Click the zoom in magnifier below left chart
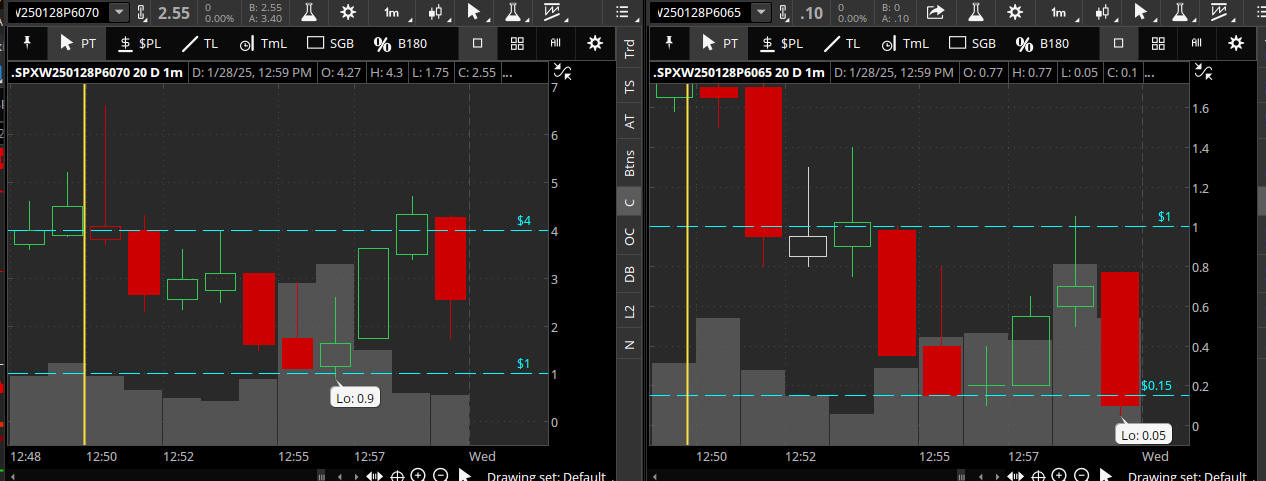This screenshot has width=1266, height=481. click(418, 475)
